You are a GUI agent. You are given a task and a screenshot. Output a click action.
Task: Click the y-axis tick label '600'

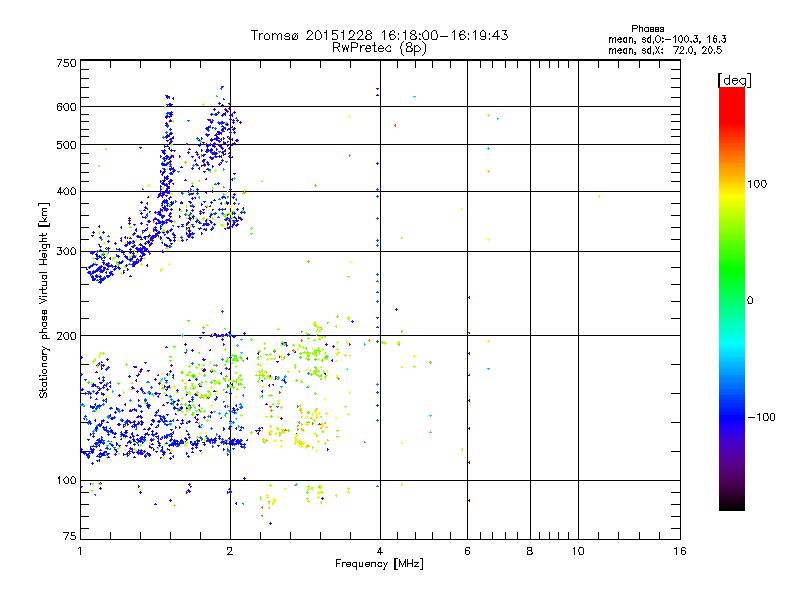[x=66, y=107]
